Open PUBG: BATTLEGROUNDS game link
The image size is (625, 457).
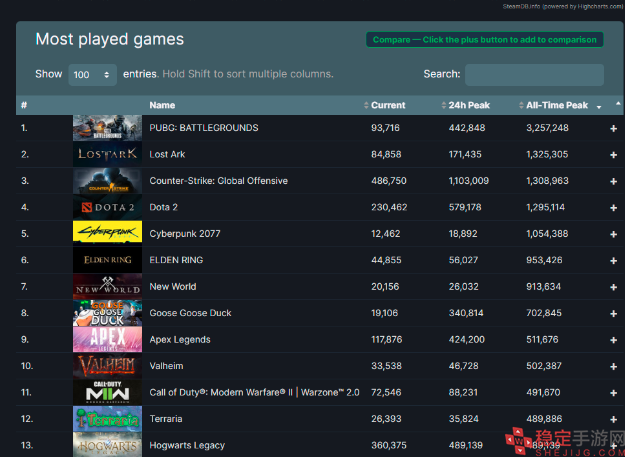[204, 128]
